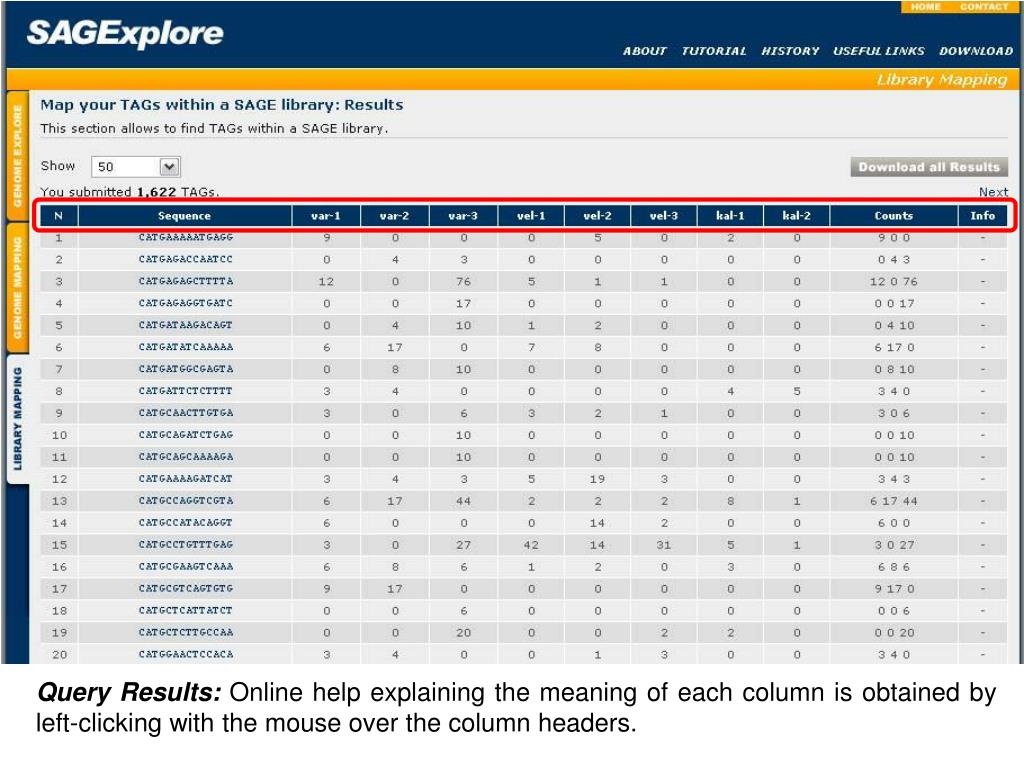The height and width of the screenshot is (768, 1024).
Task: Click the HOME button at top
Action: (x=925, y=7)
